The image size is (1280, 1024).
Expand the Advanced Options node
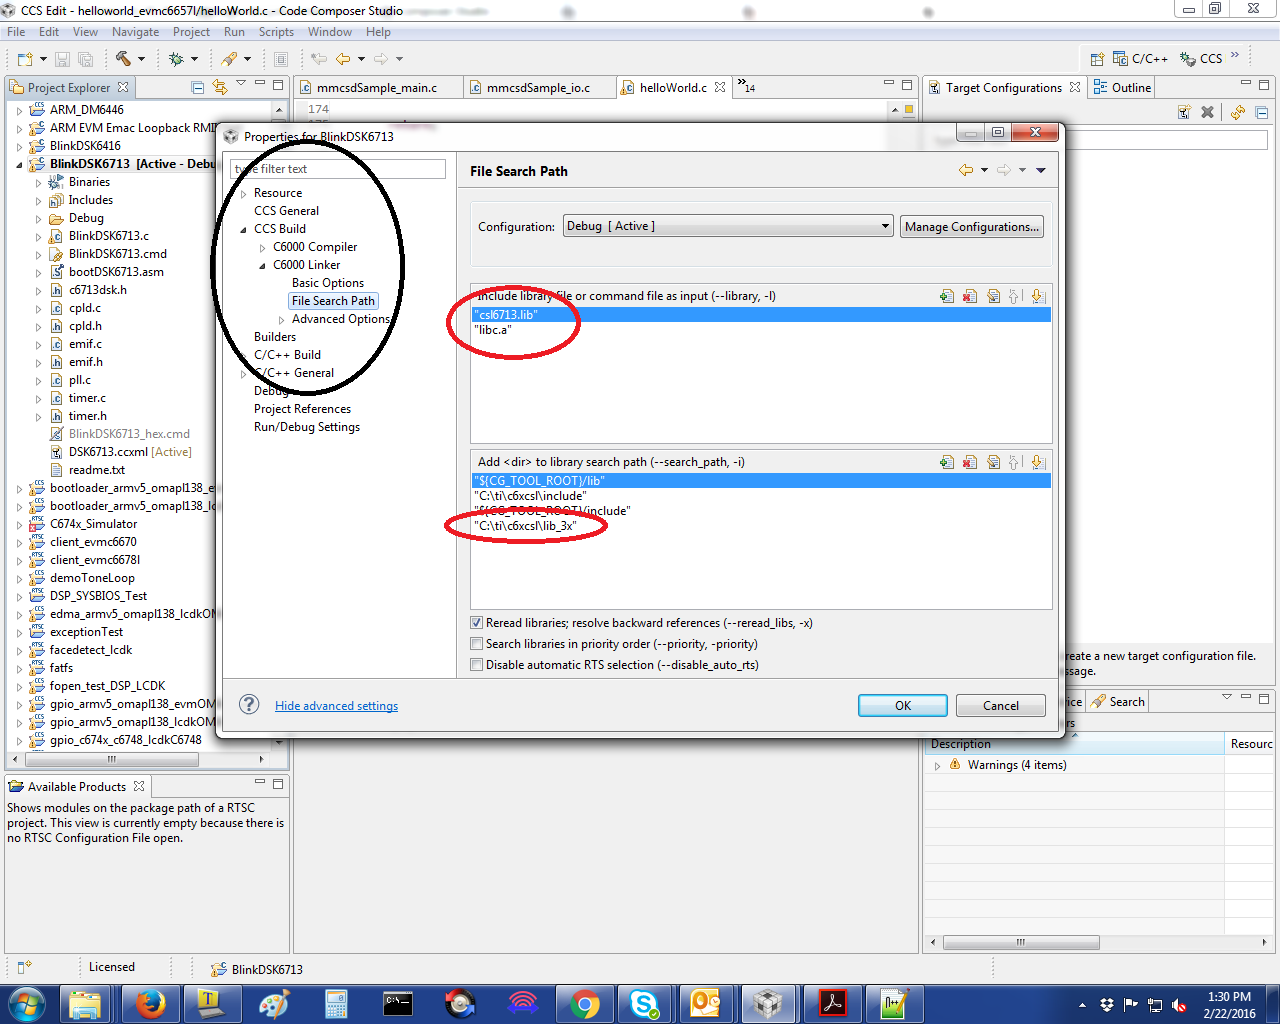click(x=282, y=319)
